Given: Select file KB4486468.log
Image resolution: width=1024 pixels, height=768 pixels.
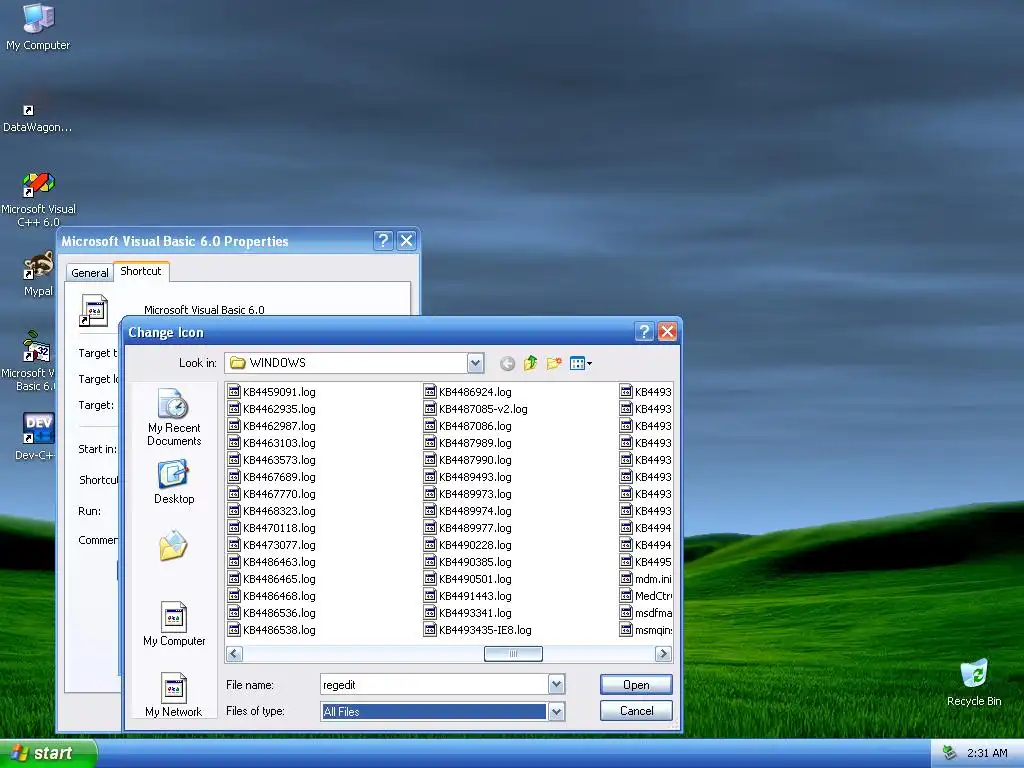Looking at the screenshot, I should click(x=272, y=596).
